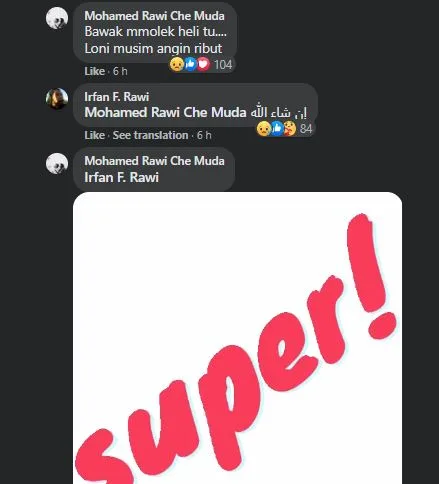View the 104 reactions count
Screen dimensions: 439x484
pyautogui.click(x=223, y=65)
